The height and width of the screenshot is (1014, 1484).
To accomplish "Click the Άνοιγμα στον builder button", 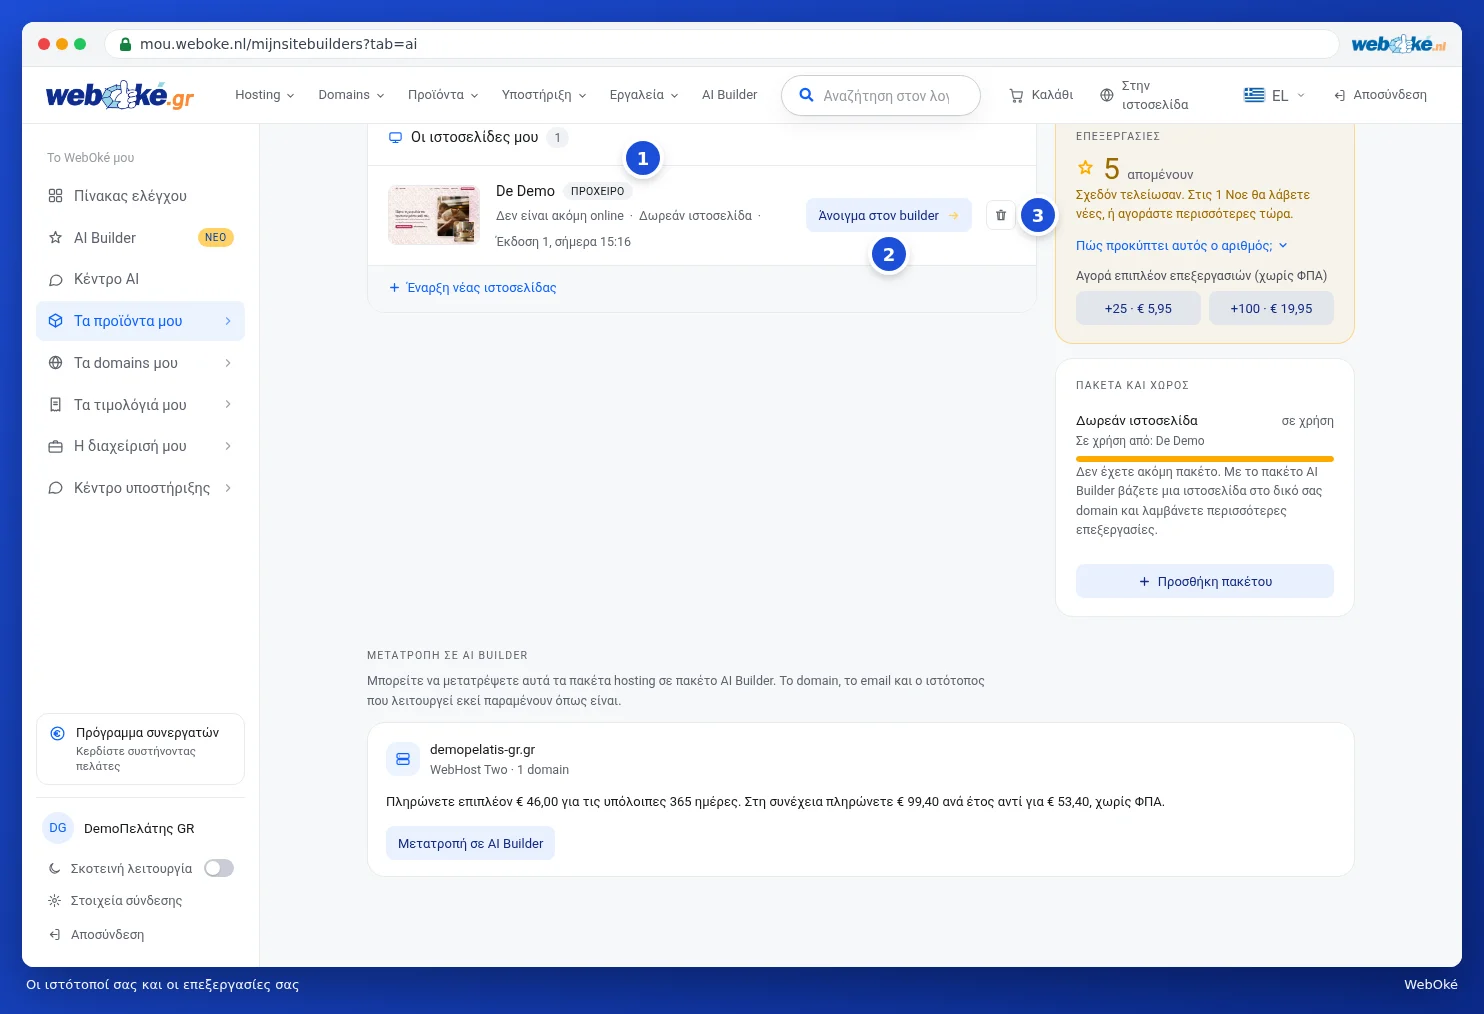I will point(889,215).
